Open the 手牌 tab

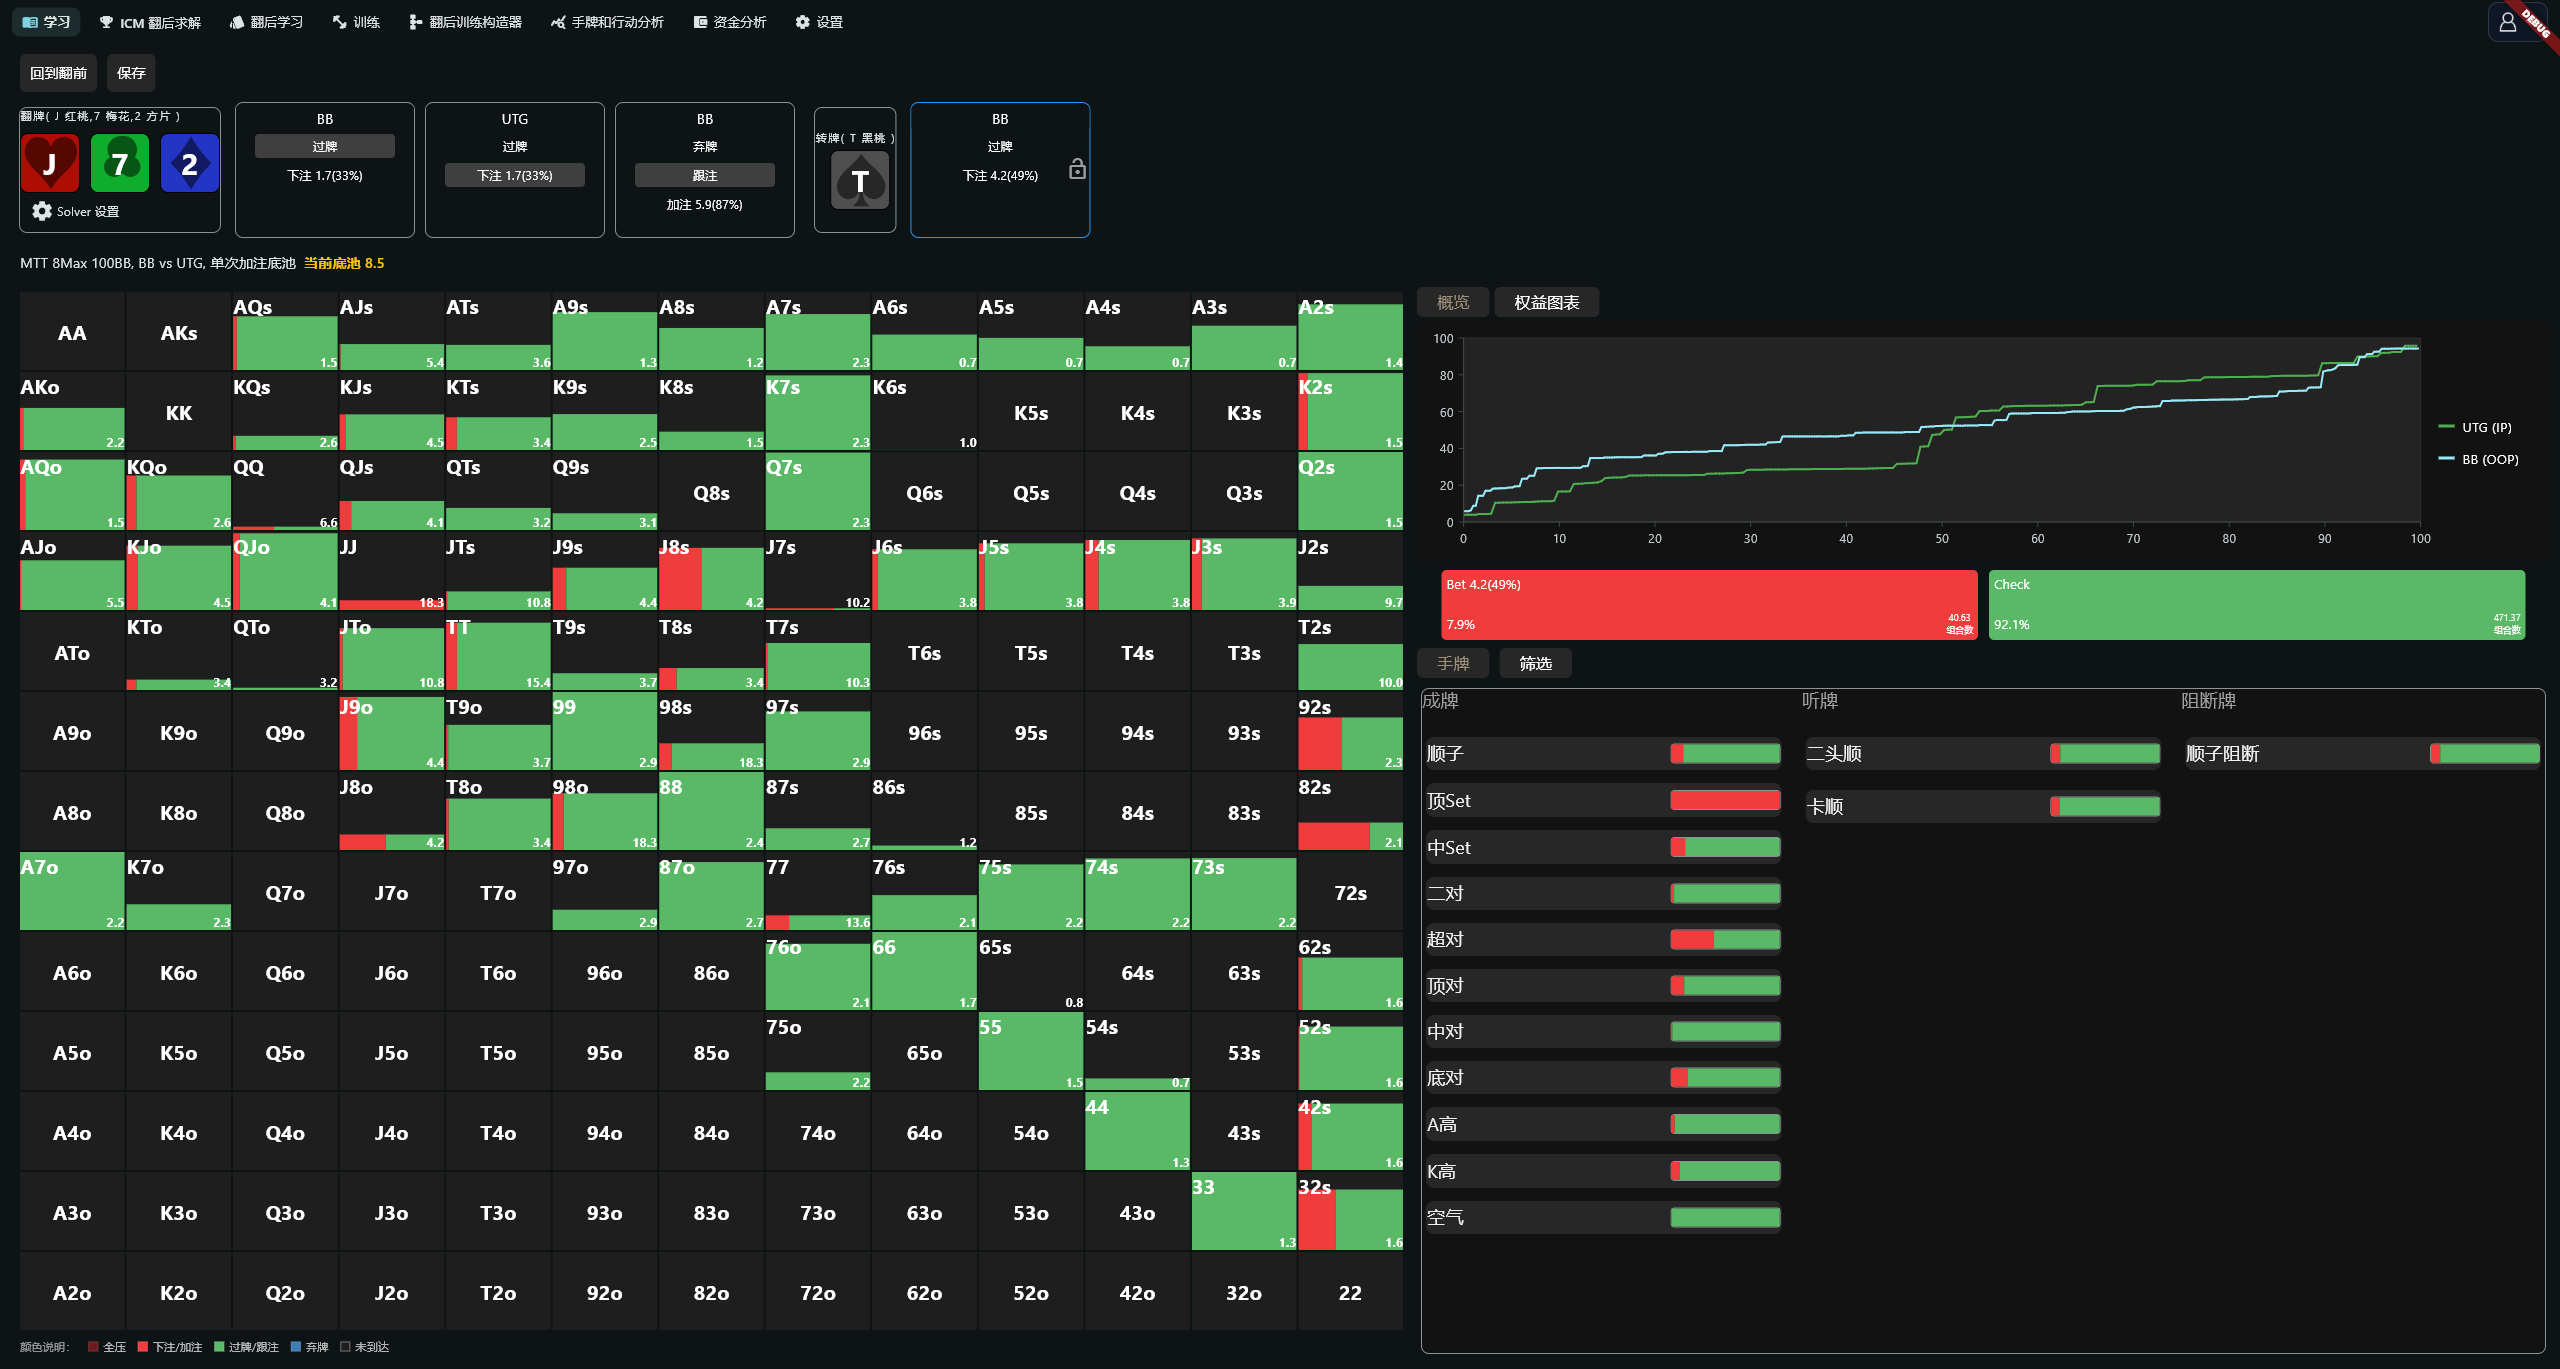(1453, 663)
